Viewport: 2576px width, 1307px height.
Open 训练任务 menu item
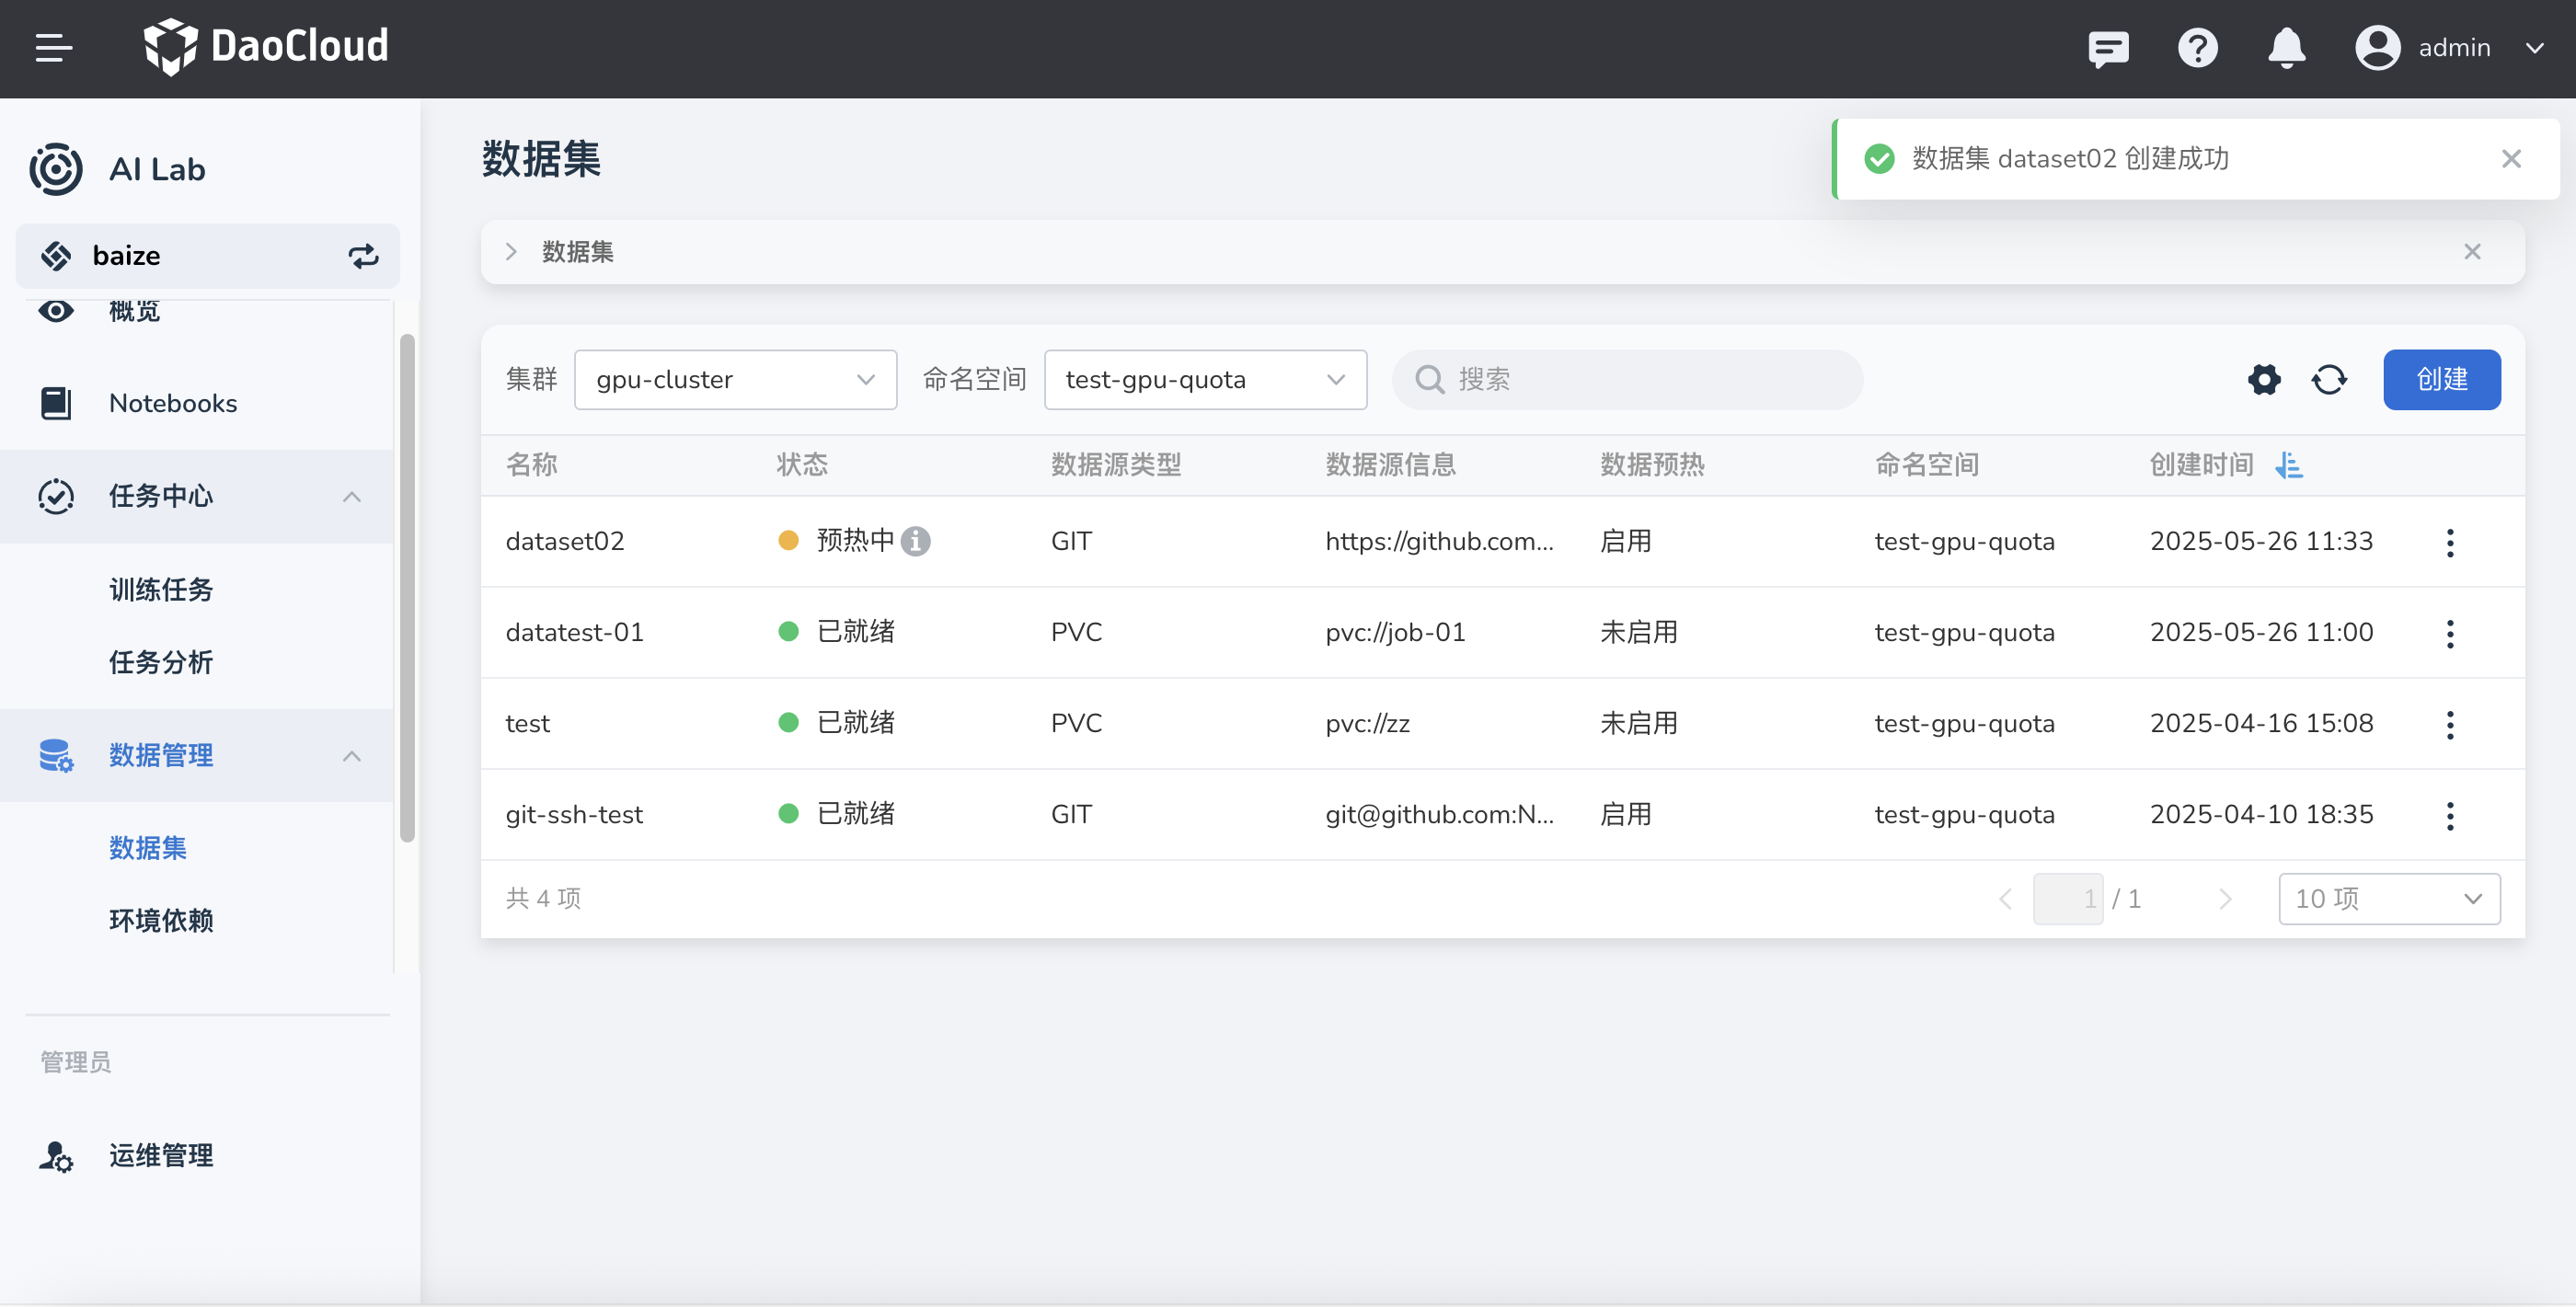160,590
